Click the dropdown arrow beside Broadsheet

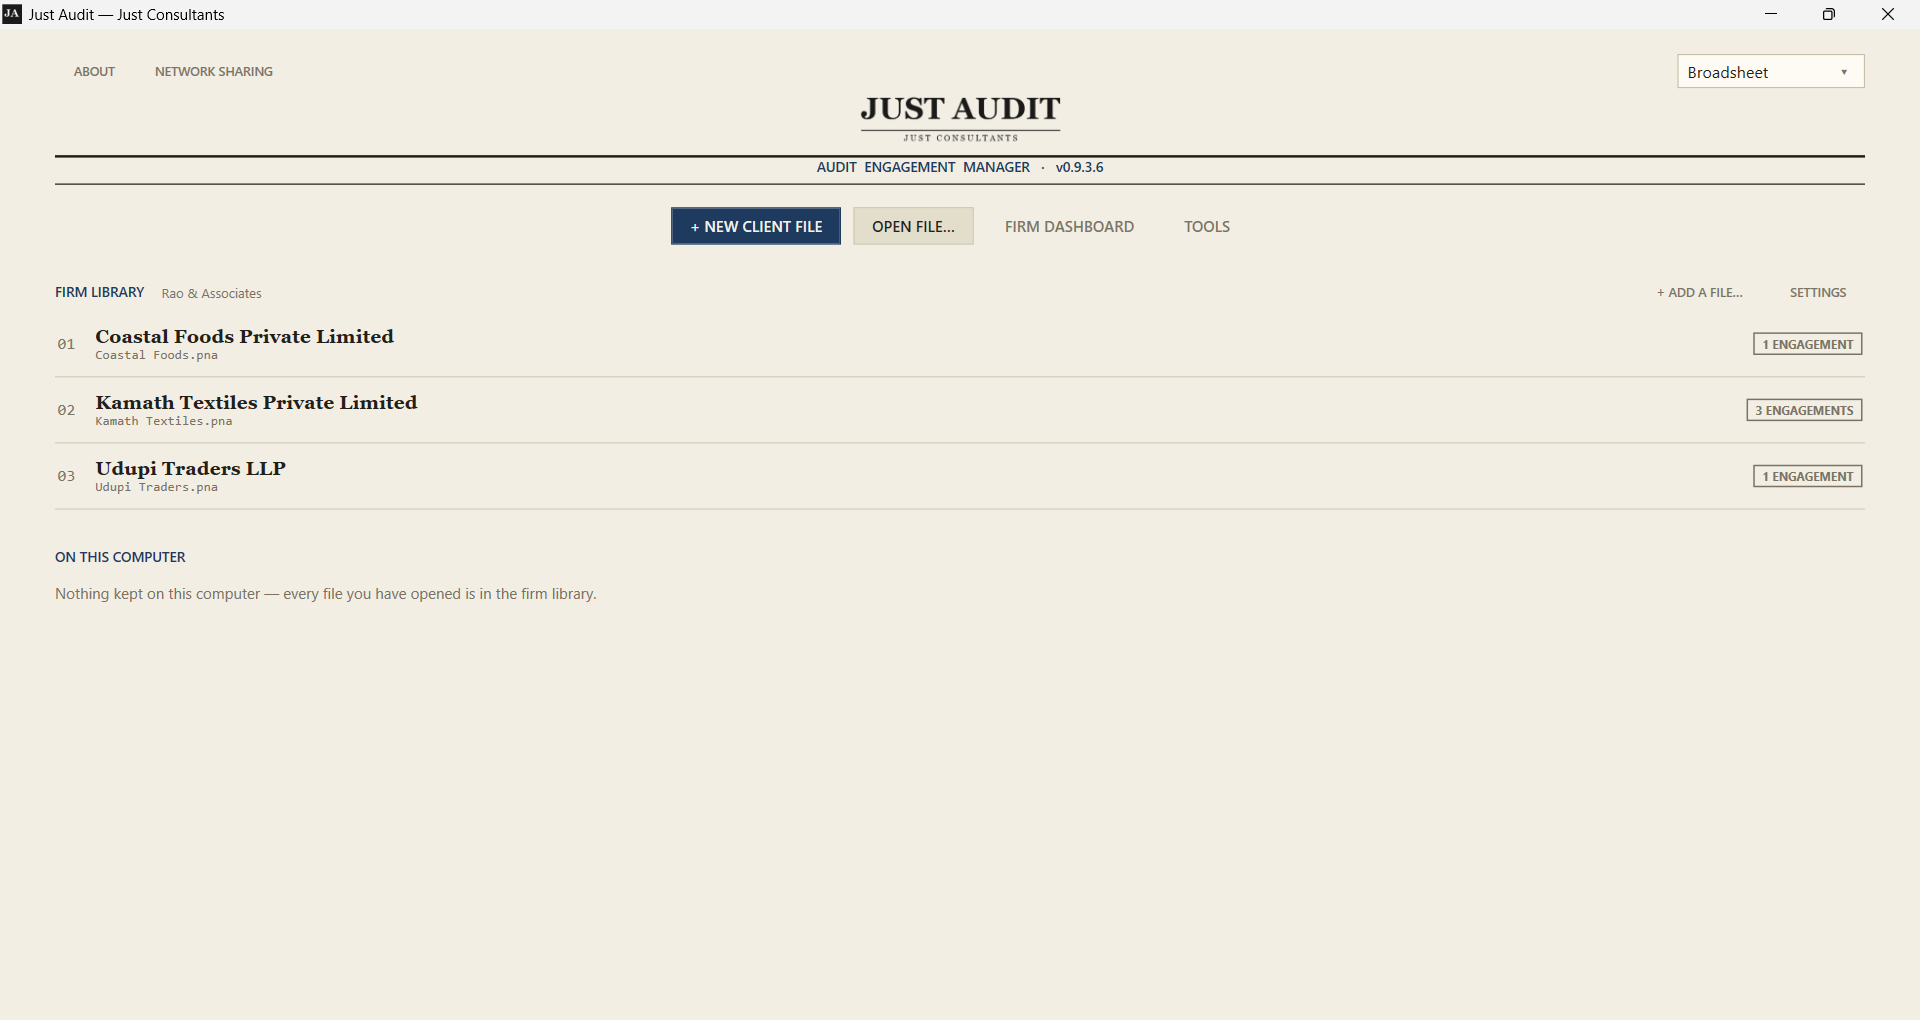pos(1844,72)
